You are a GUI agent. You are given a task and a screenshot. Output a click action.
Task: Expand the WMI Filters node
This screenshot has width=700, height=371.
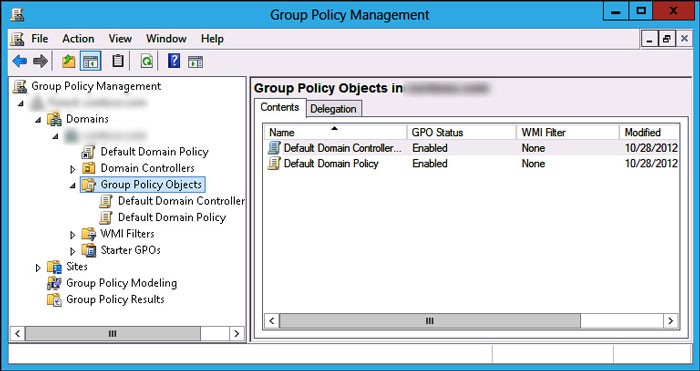(x=73, y=235)
